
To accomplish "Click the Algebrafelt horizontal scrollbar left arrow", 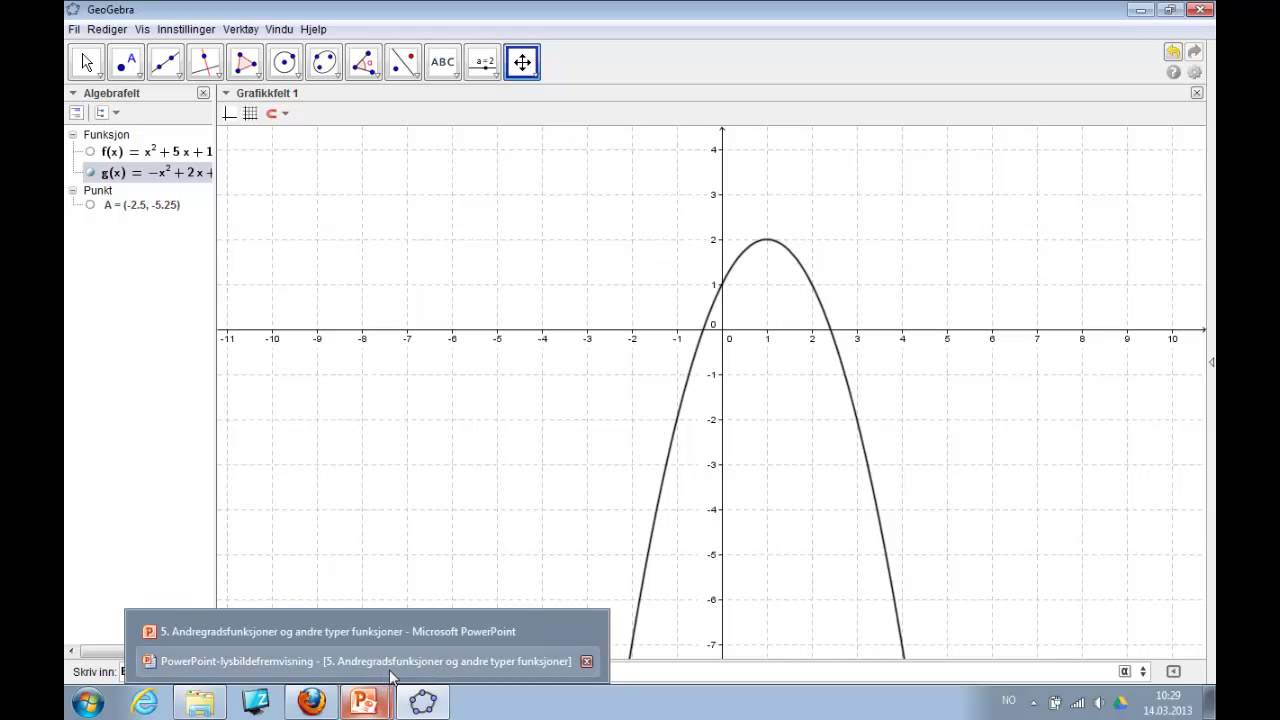I will click(71, 651).
